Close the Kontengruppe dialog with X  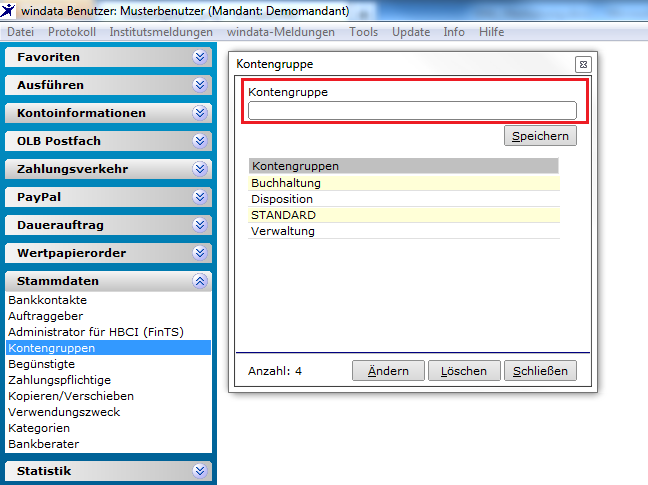pyautogui.click(x=584, y=64)
